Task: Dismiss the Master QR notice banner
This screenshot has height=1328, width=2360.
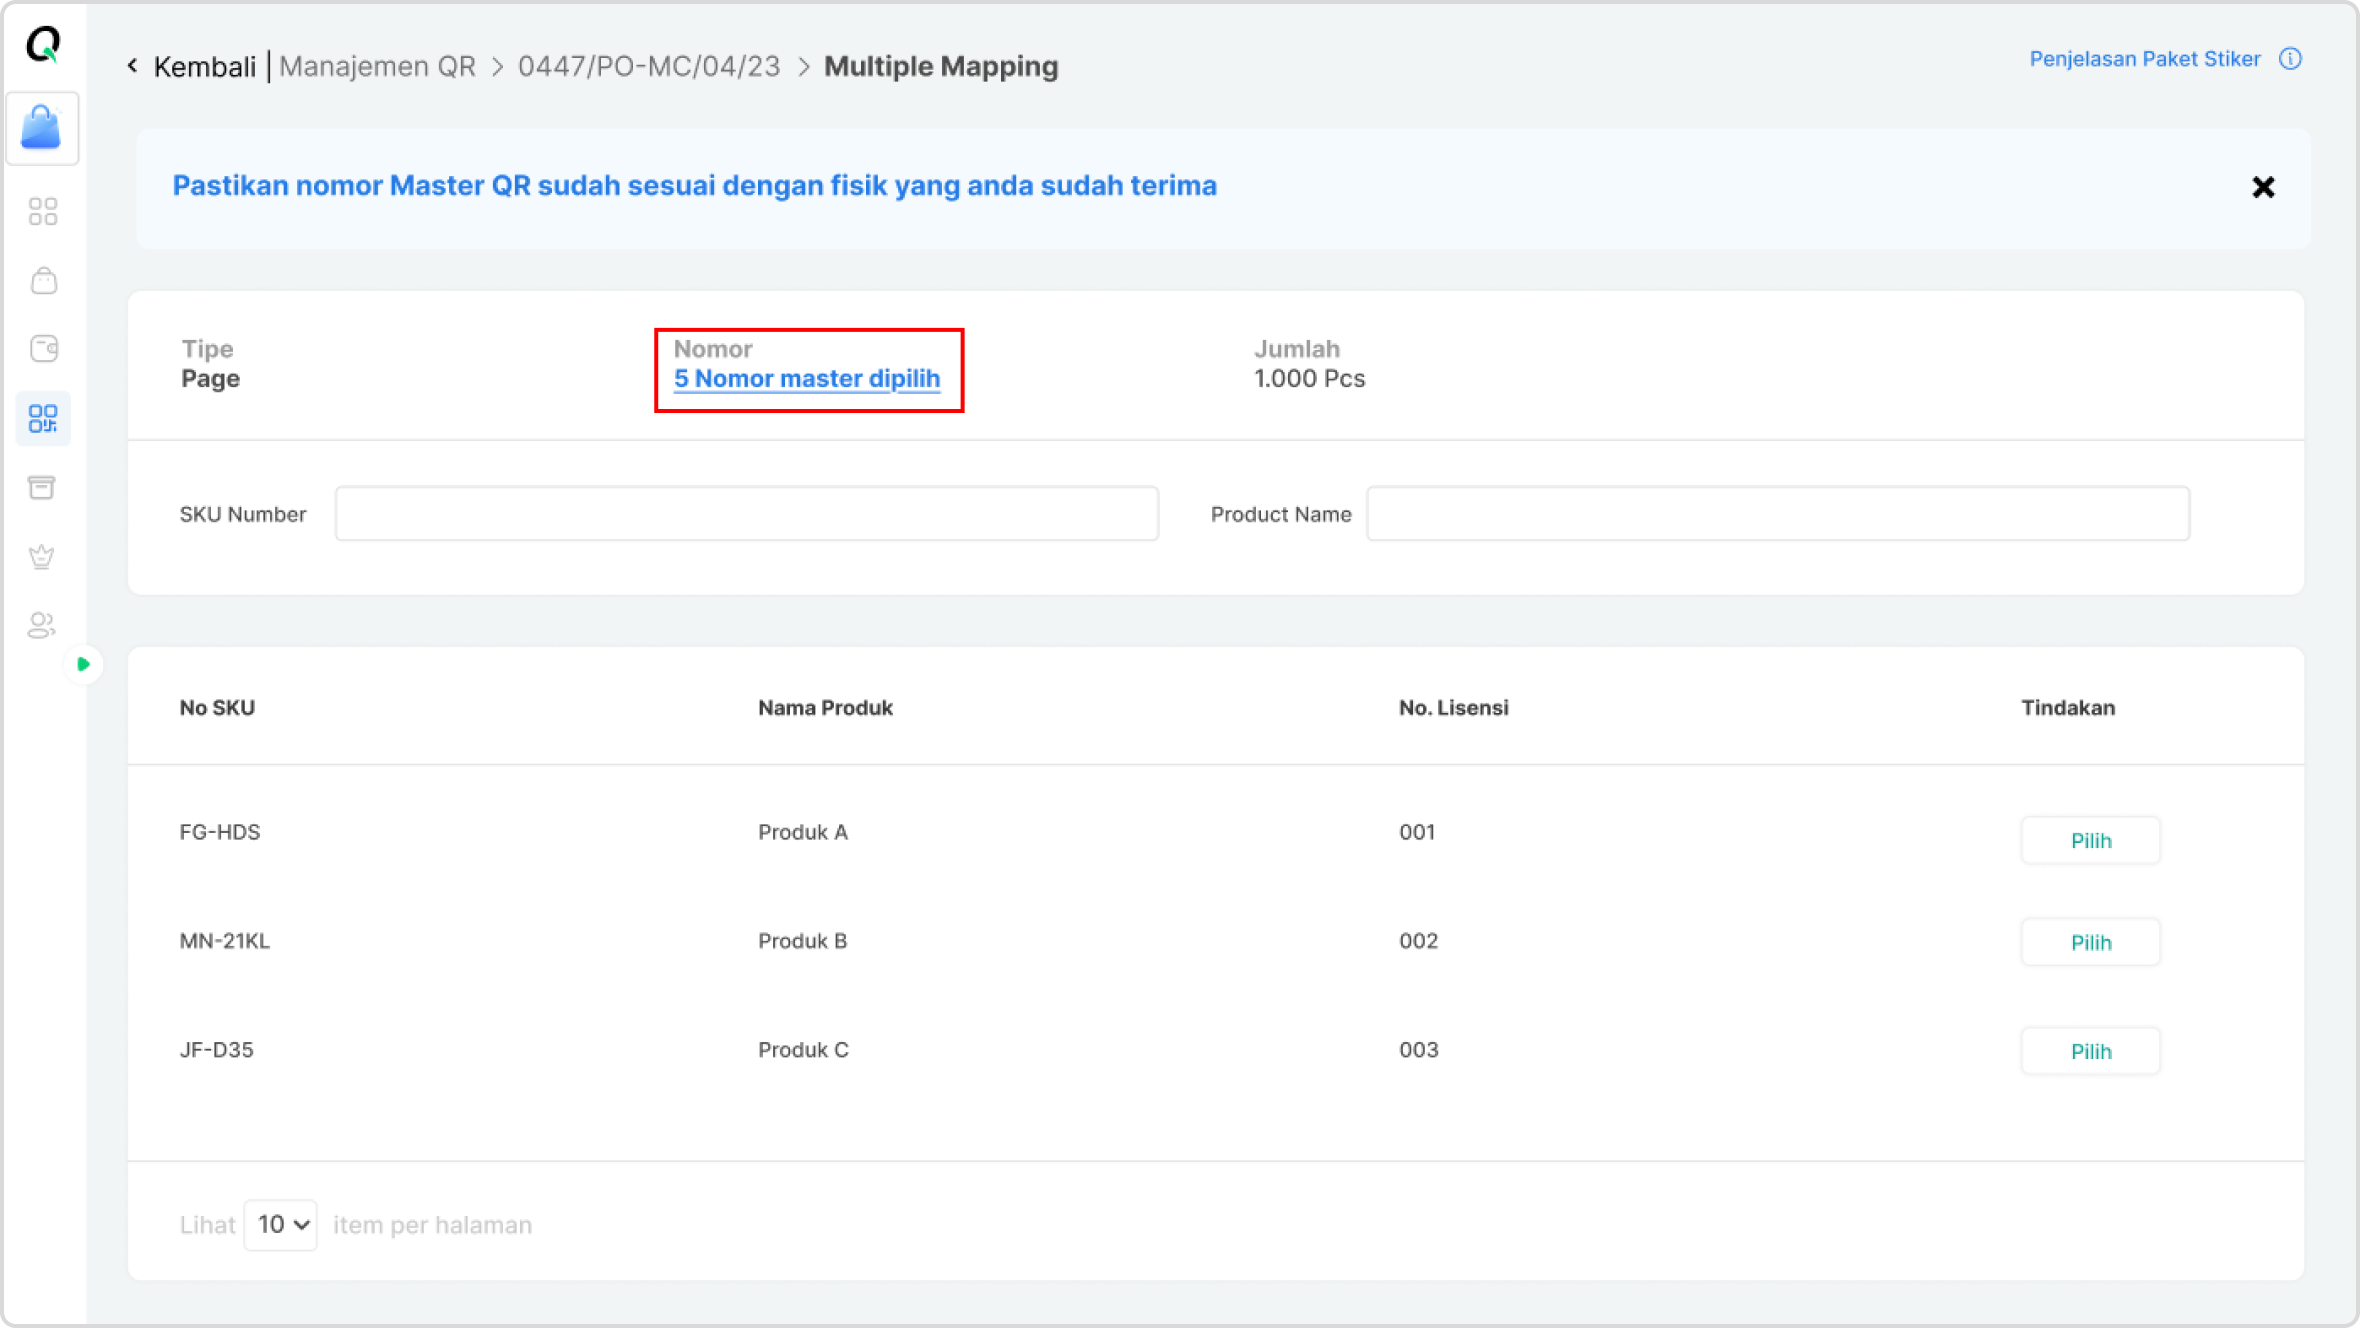Action: [2263, 187]
